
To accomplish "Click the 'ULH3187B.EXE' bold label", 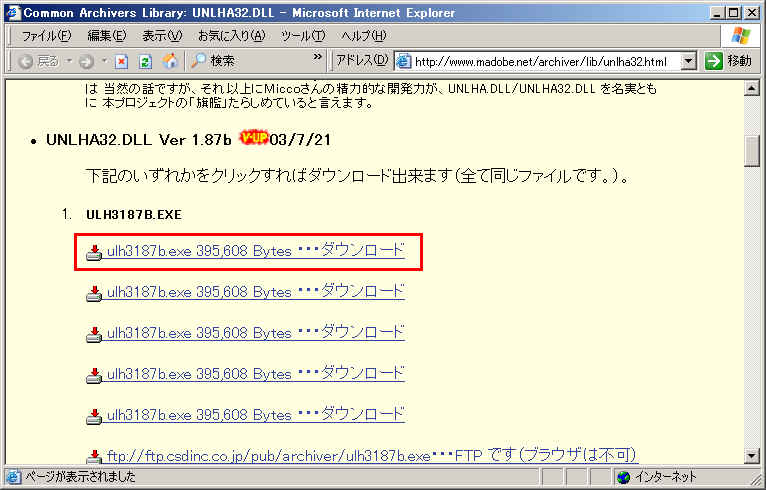I will click(134, 215).
